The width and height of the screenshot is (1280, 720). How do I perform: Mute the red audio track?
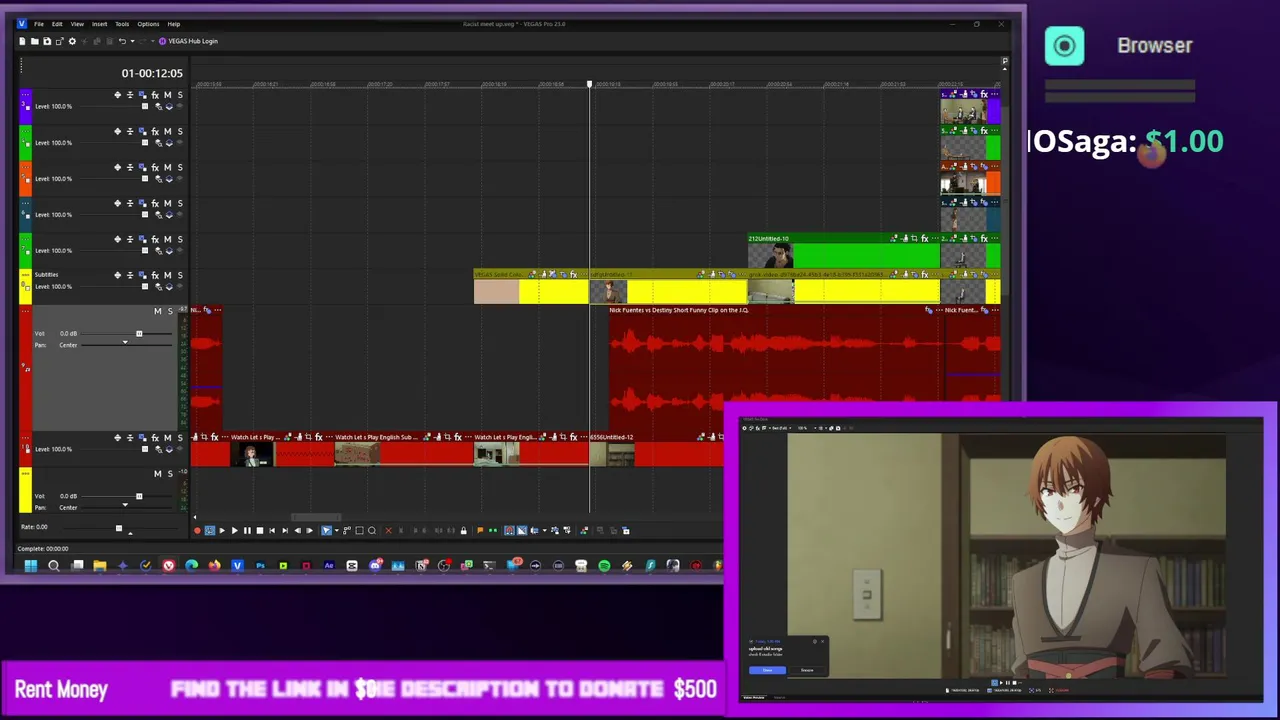pos(157,311)
